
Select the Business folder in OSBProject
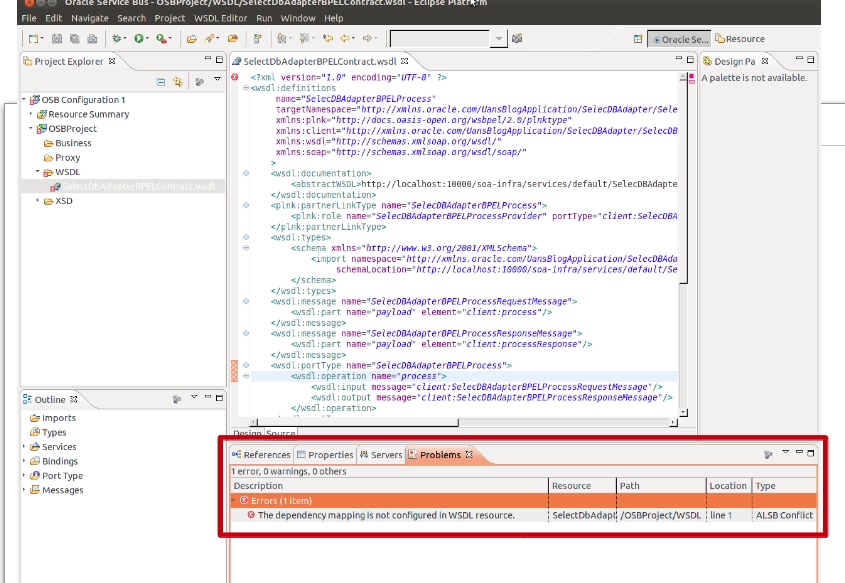72,143
